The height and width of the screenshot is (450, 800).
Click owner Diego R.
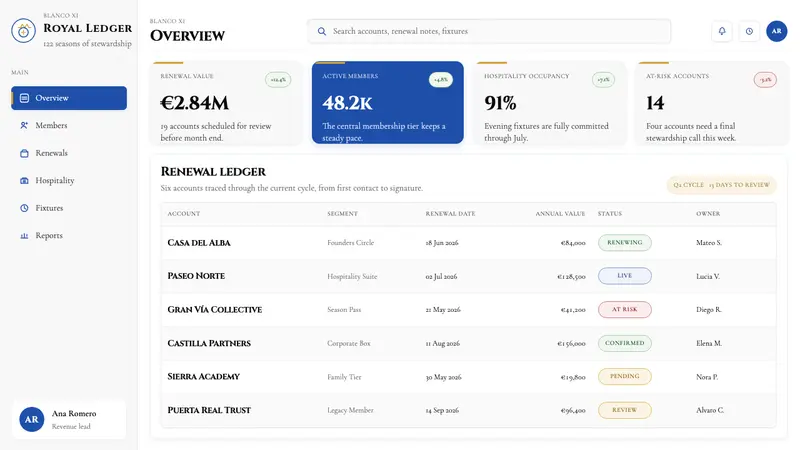[709, 310]
